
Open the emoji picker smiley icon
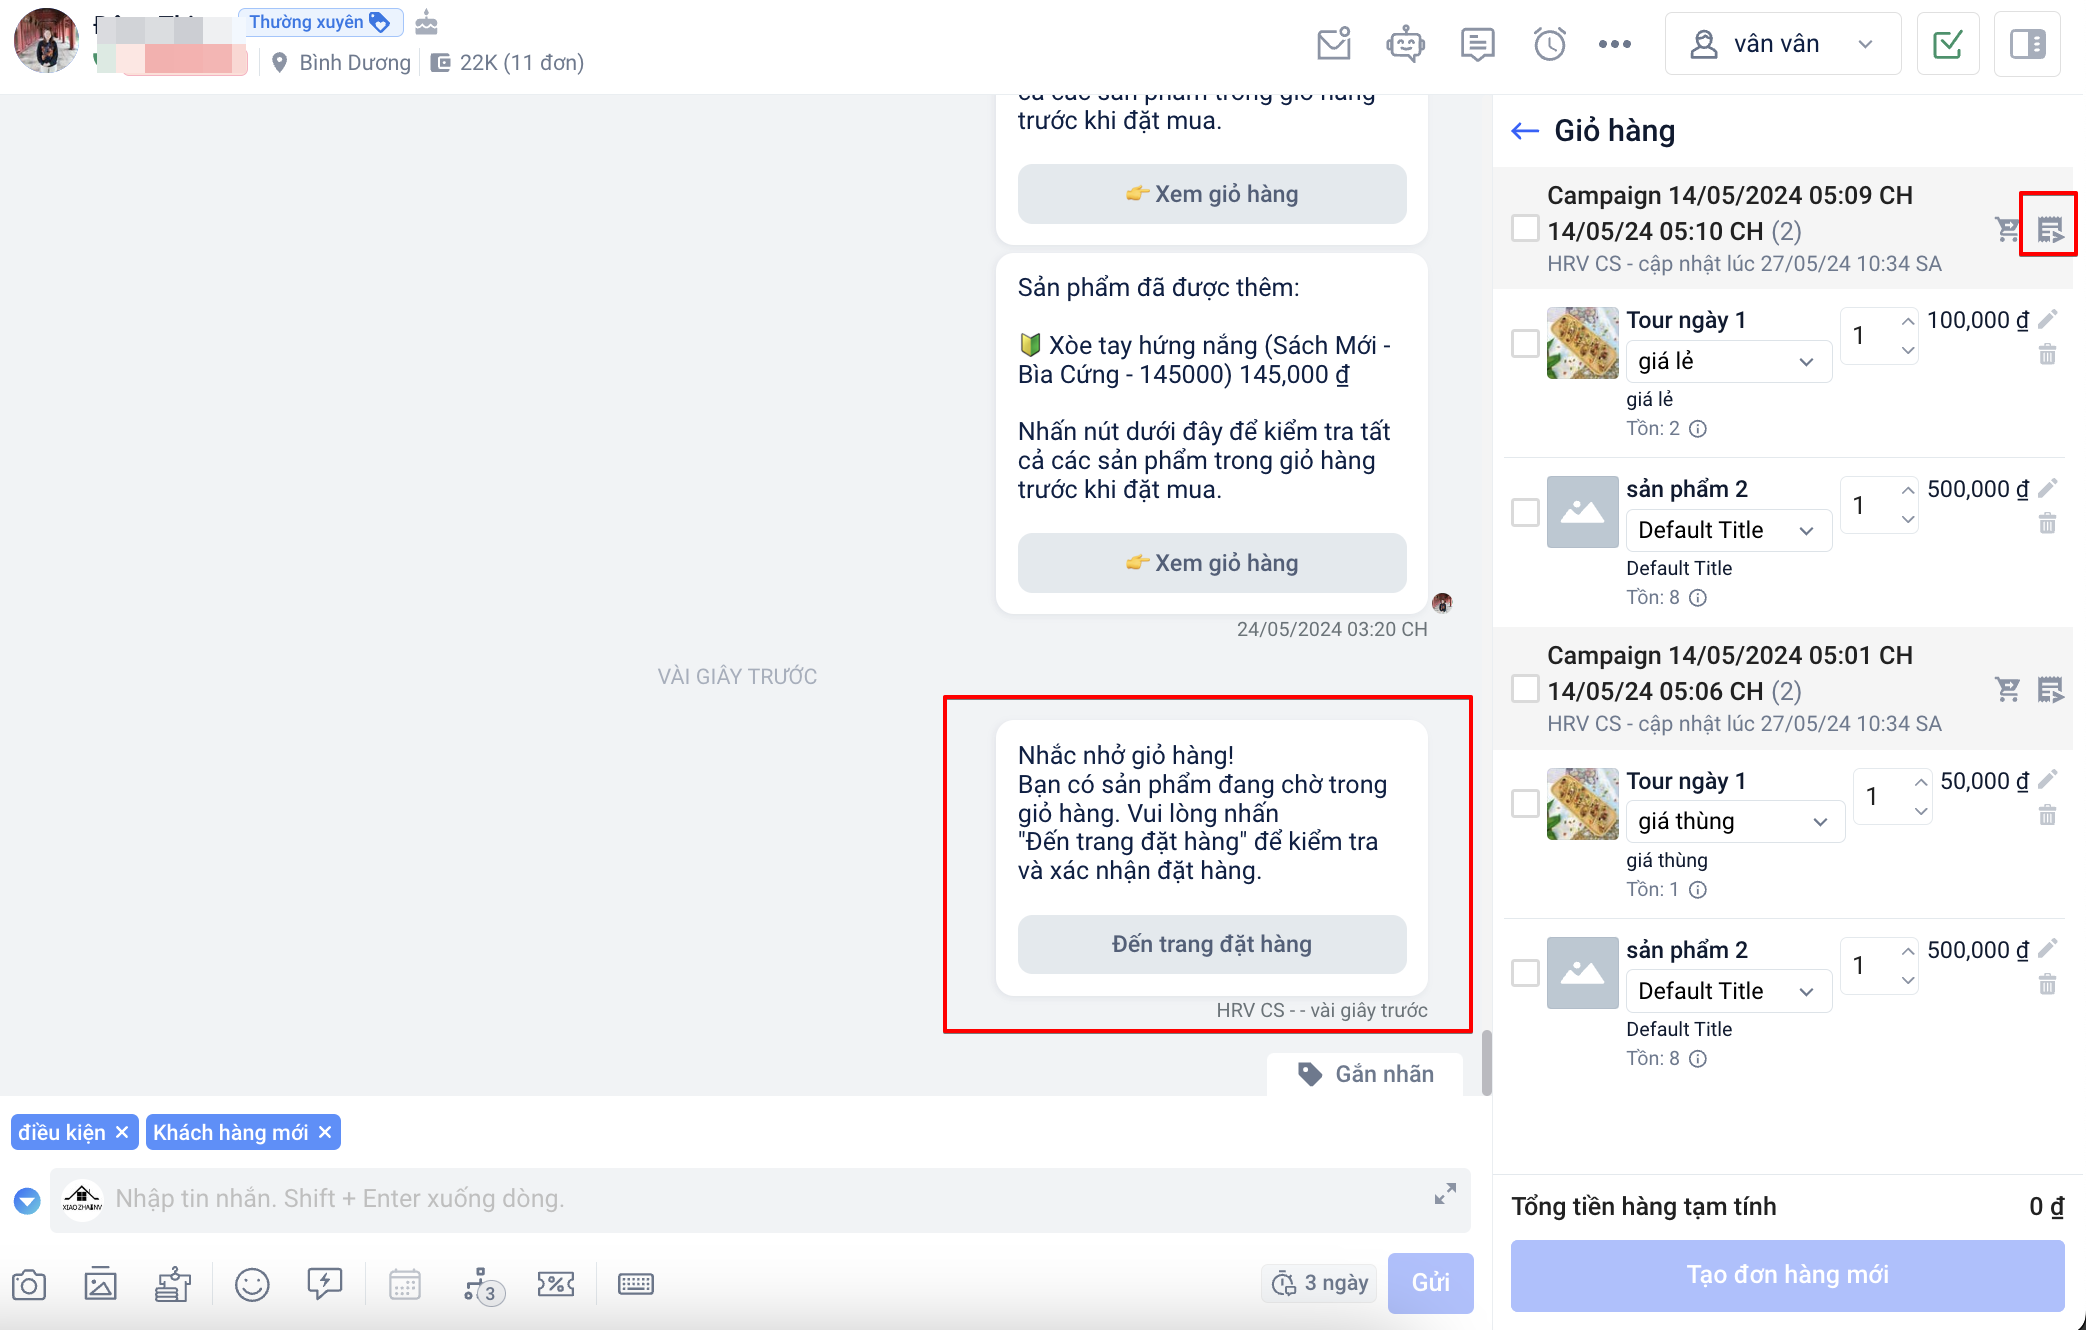point(252,1284)
